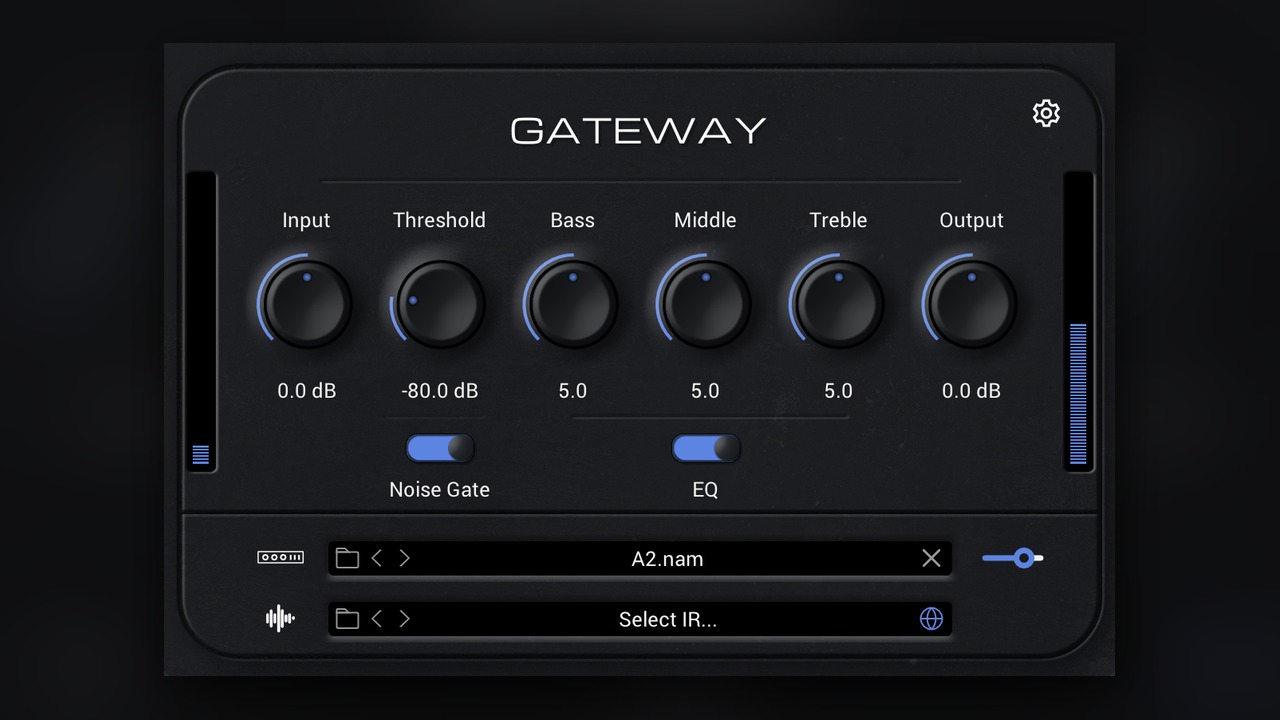
Task: Click the Output value 0.0 dB
Action: (971, 391)
